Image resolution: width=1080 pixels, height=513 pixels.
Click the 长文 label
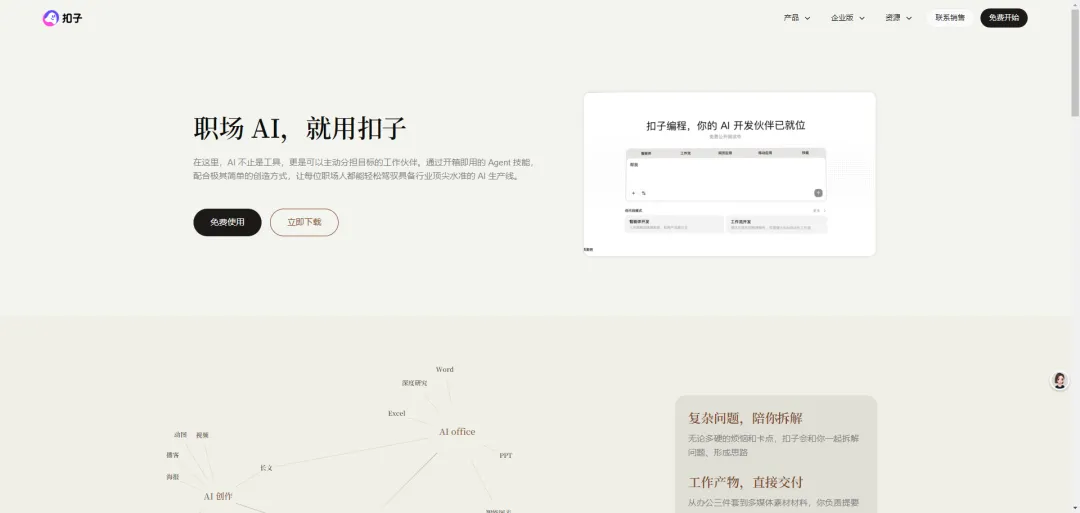[x=267, y=468]
